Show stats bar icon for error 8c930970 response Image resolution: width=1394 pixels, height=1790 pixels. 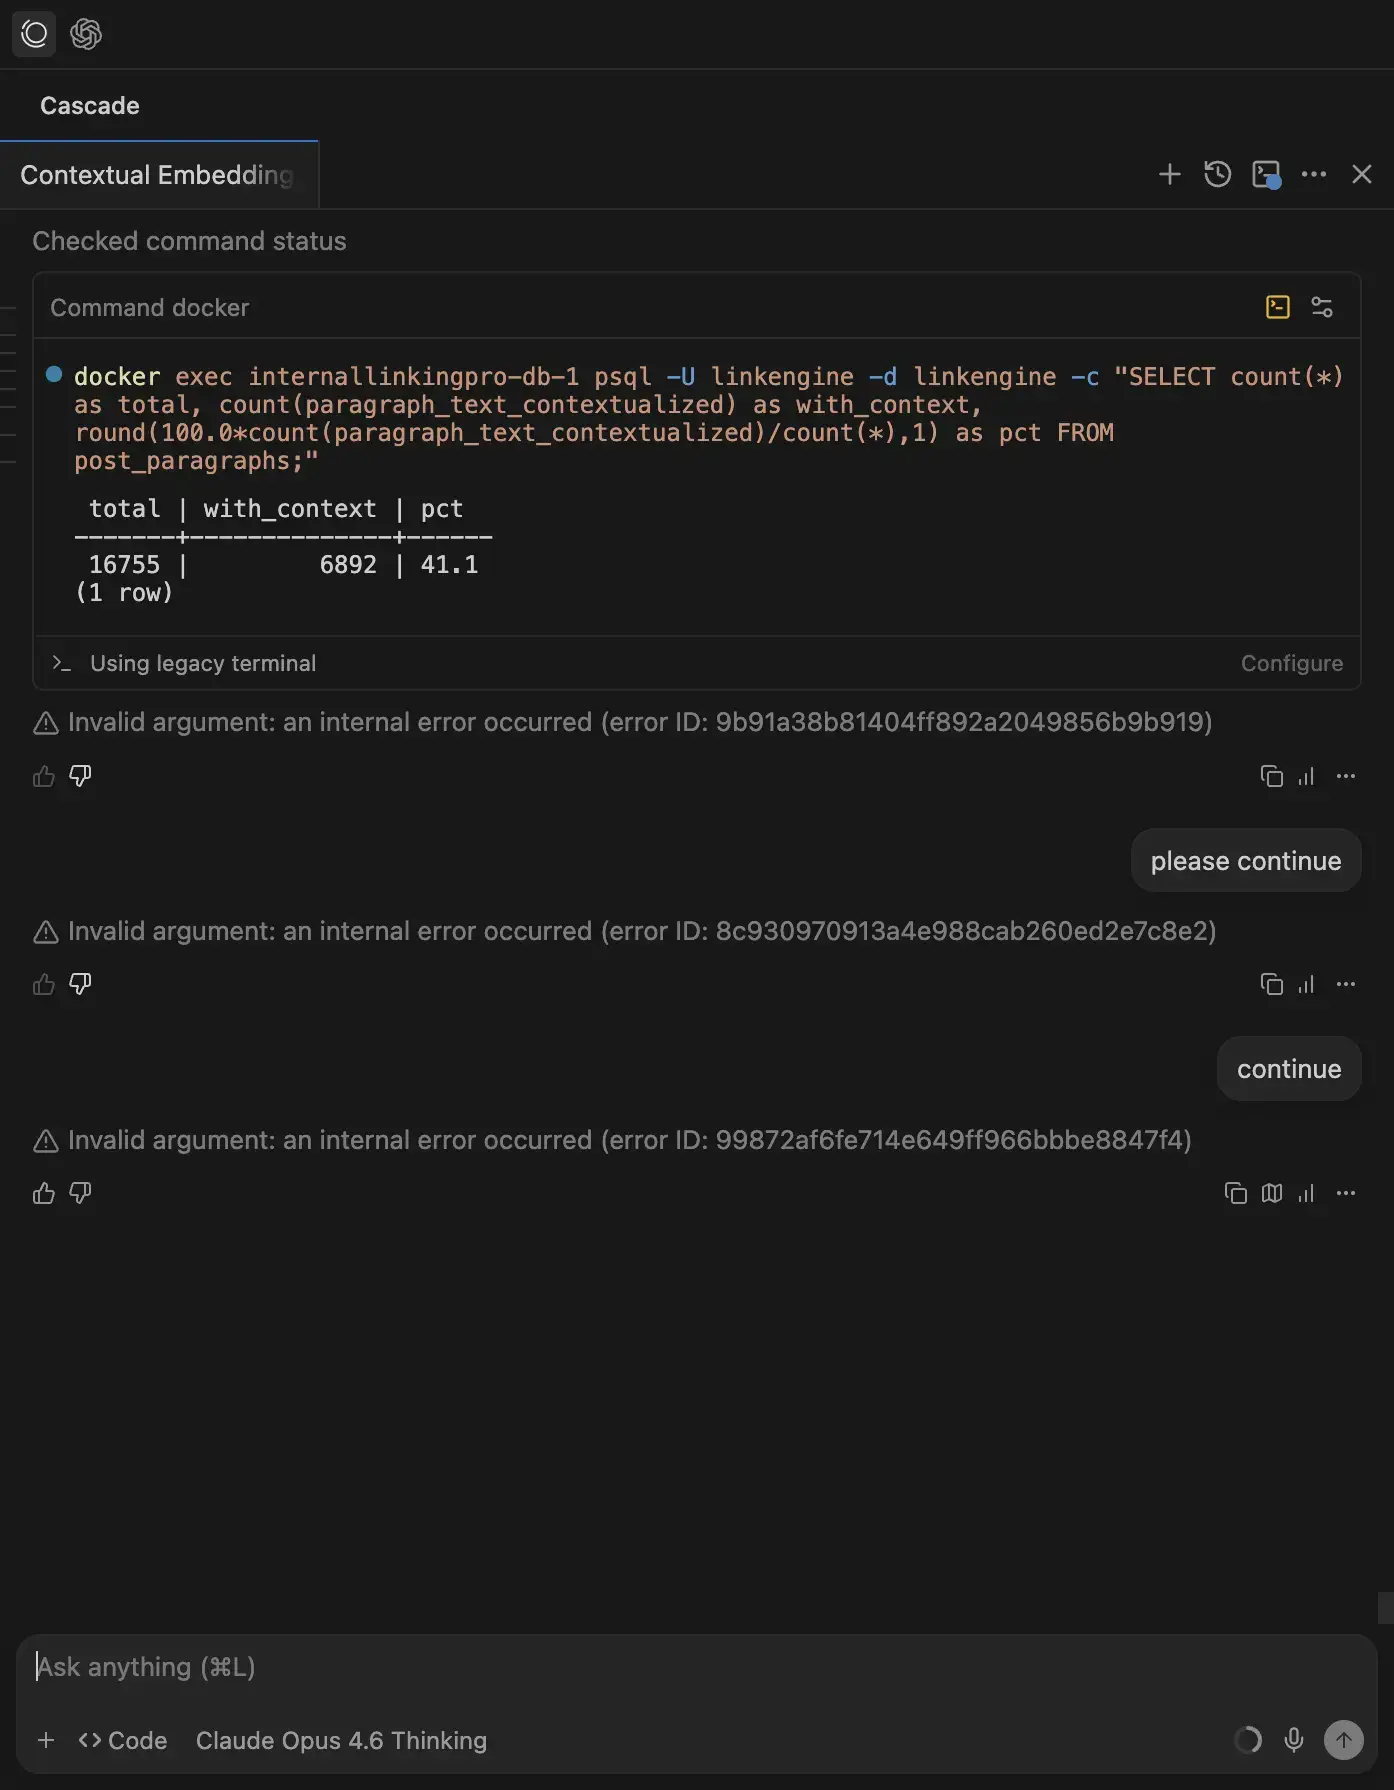pyautogui.click(x=1306, y=984)
